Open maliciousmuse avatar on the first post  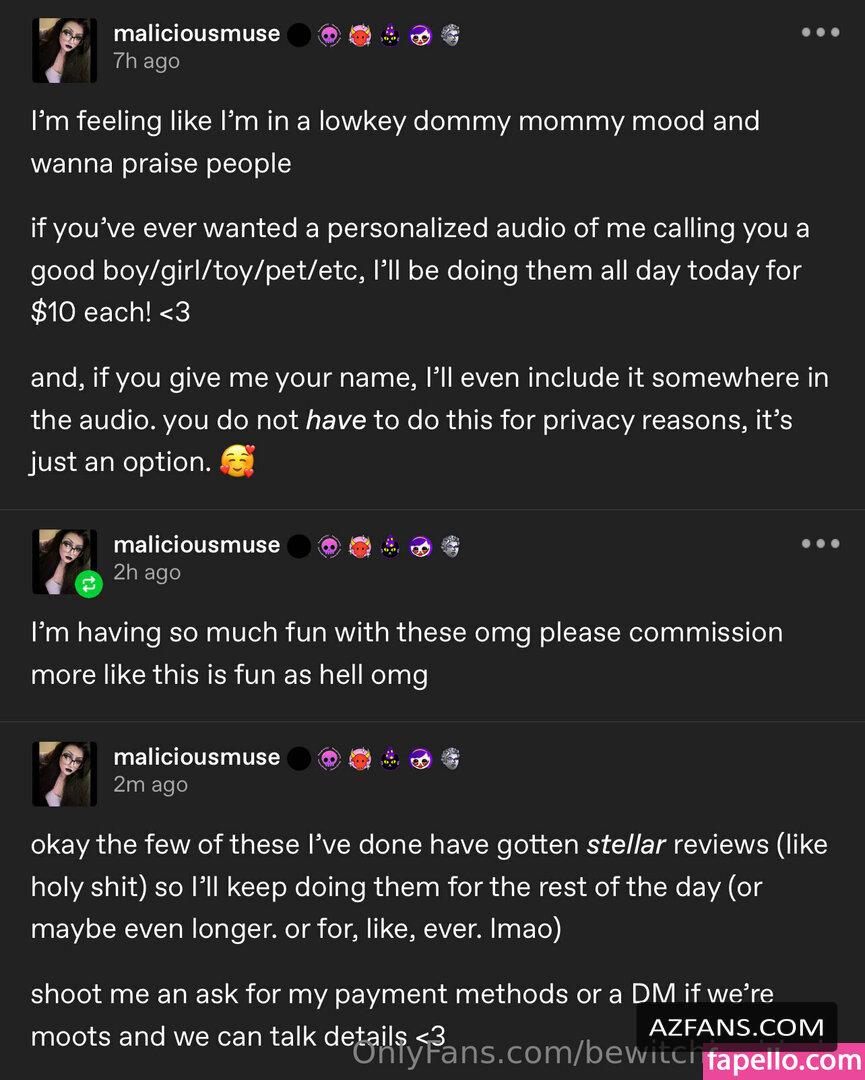[x=65, y=50]
